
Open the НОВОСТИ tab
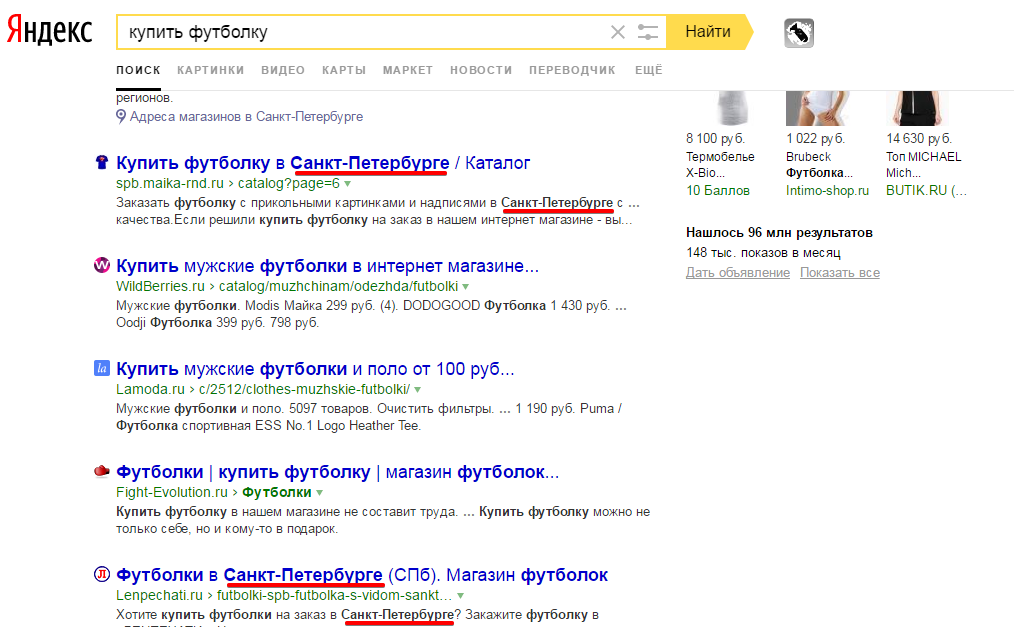click(481, 70)
